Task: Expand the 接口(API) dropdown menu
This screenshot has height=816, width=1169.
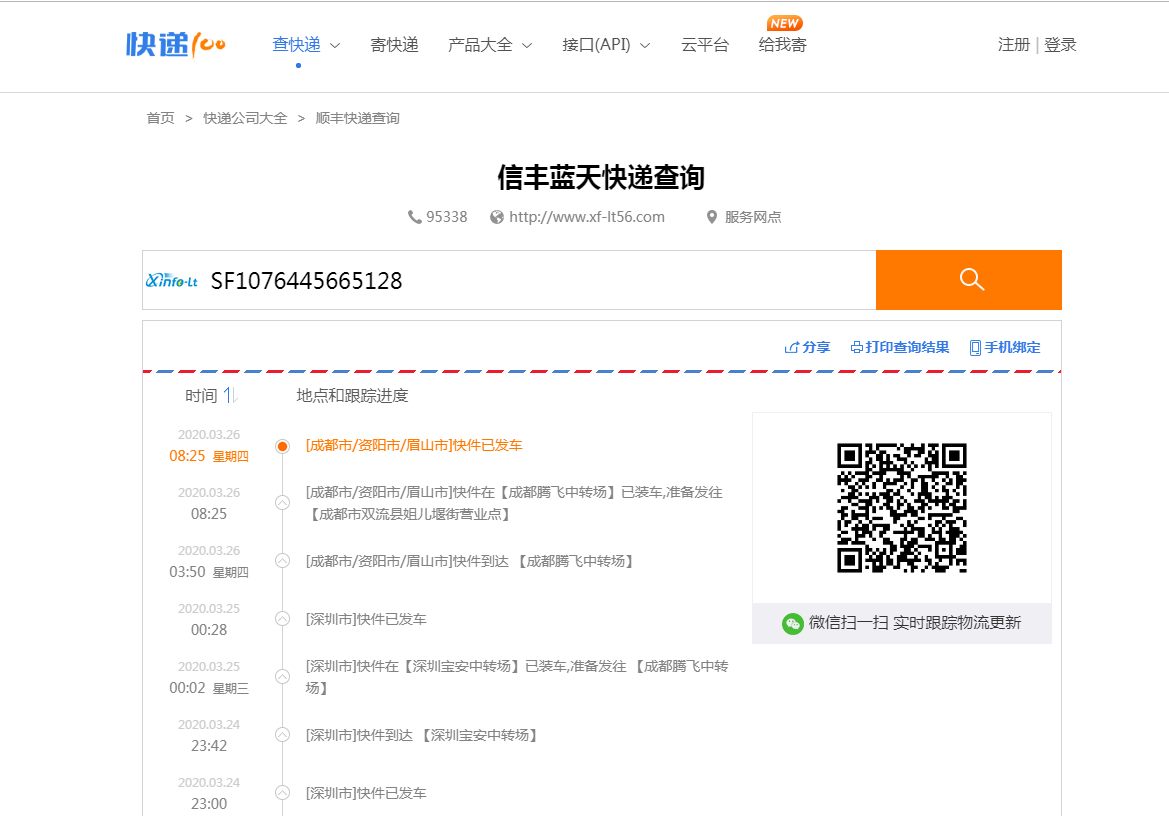Action: [x=606, y=45]
